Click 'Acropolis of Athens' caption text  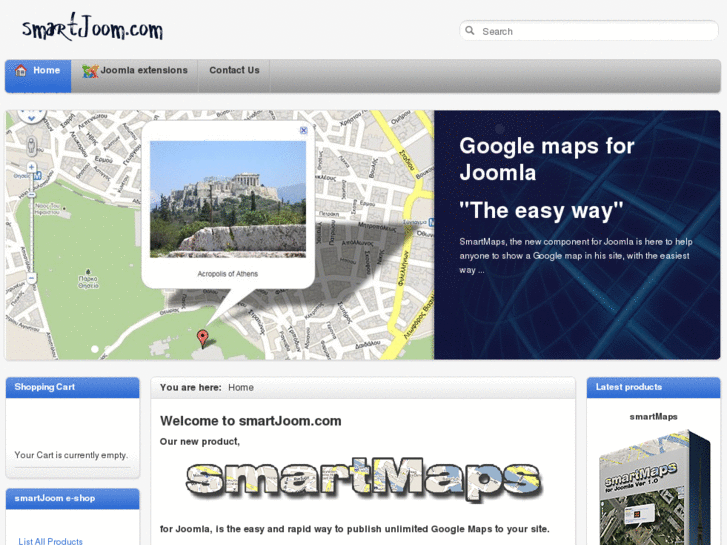point(228,274)
